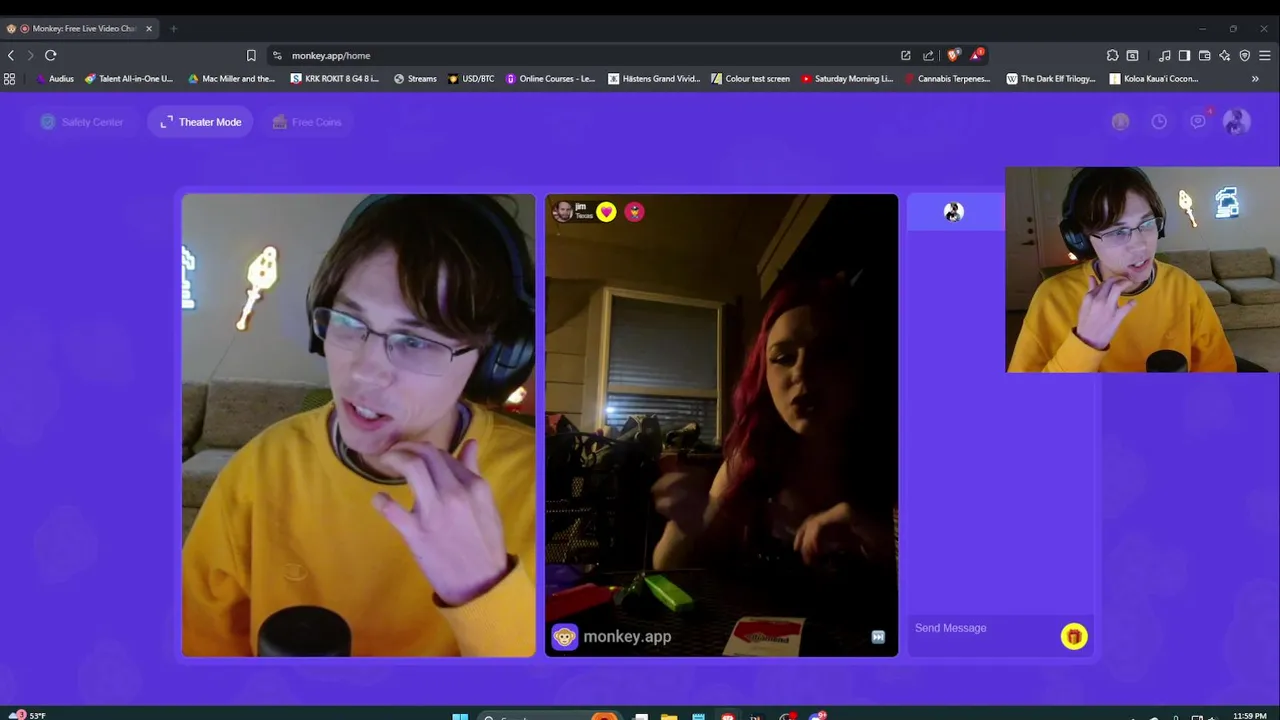Share this page using share icon
This screenshot has height=720, width=1280.
(x=928, y=56)
